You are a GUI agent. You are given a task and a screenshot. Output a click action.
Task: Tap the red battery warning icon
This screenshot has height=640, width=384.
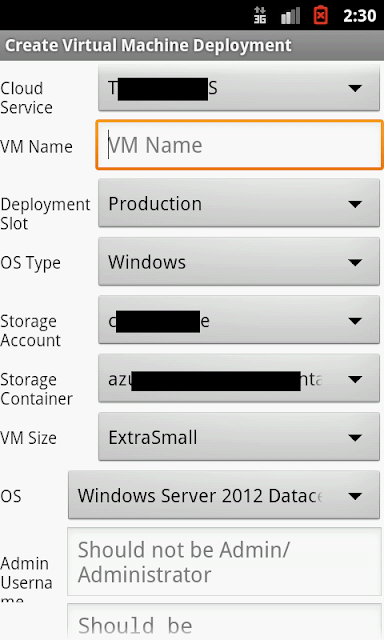(321, 15)
